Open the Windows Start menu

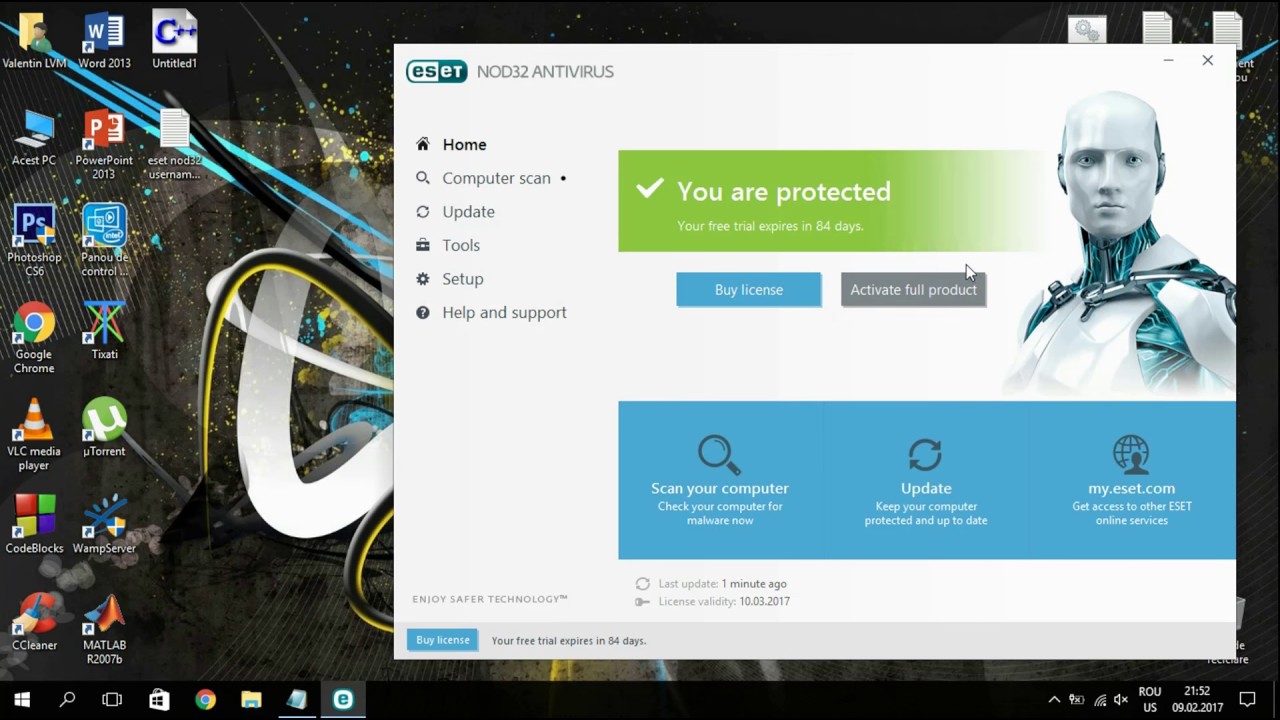(x=22, y=700)
